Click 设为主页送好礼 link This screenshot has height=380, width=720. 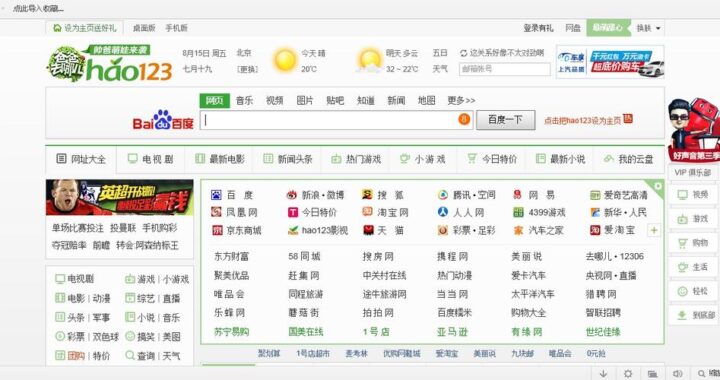click(x=85, y=28)
